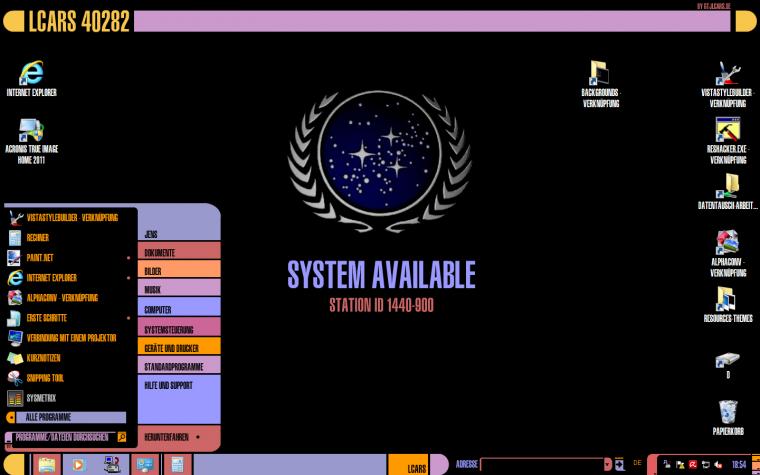Click Herunterfahren shutdown button
The width and height of the screenshot is (760, 475).
pos(166,437)
